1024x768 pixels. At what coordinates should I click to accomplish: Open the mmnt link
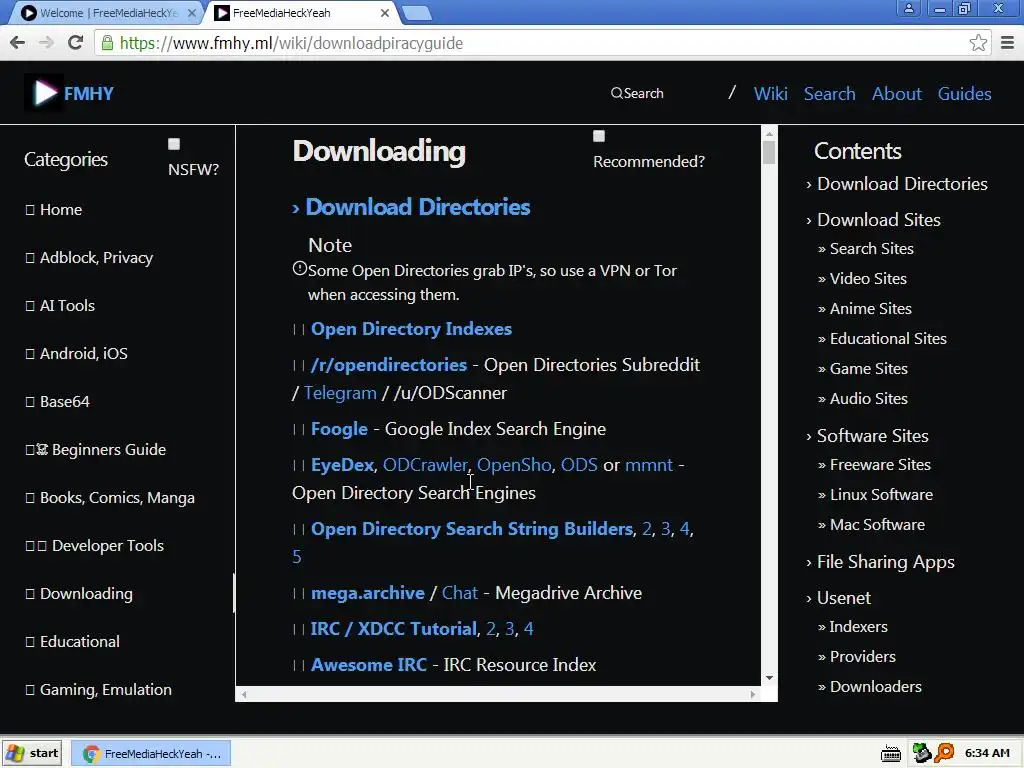pos(648,465)
